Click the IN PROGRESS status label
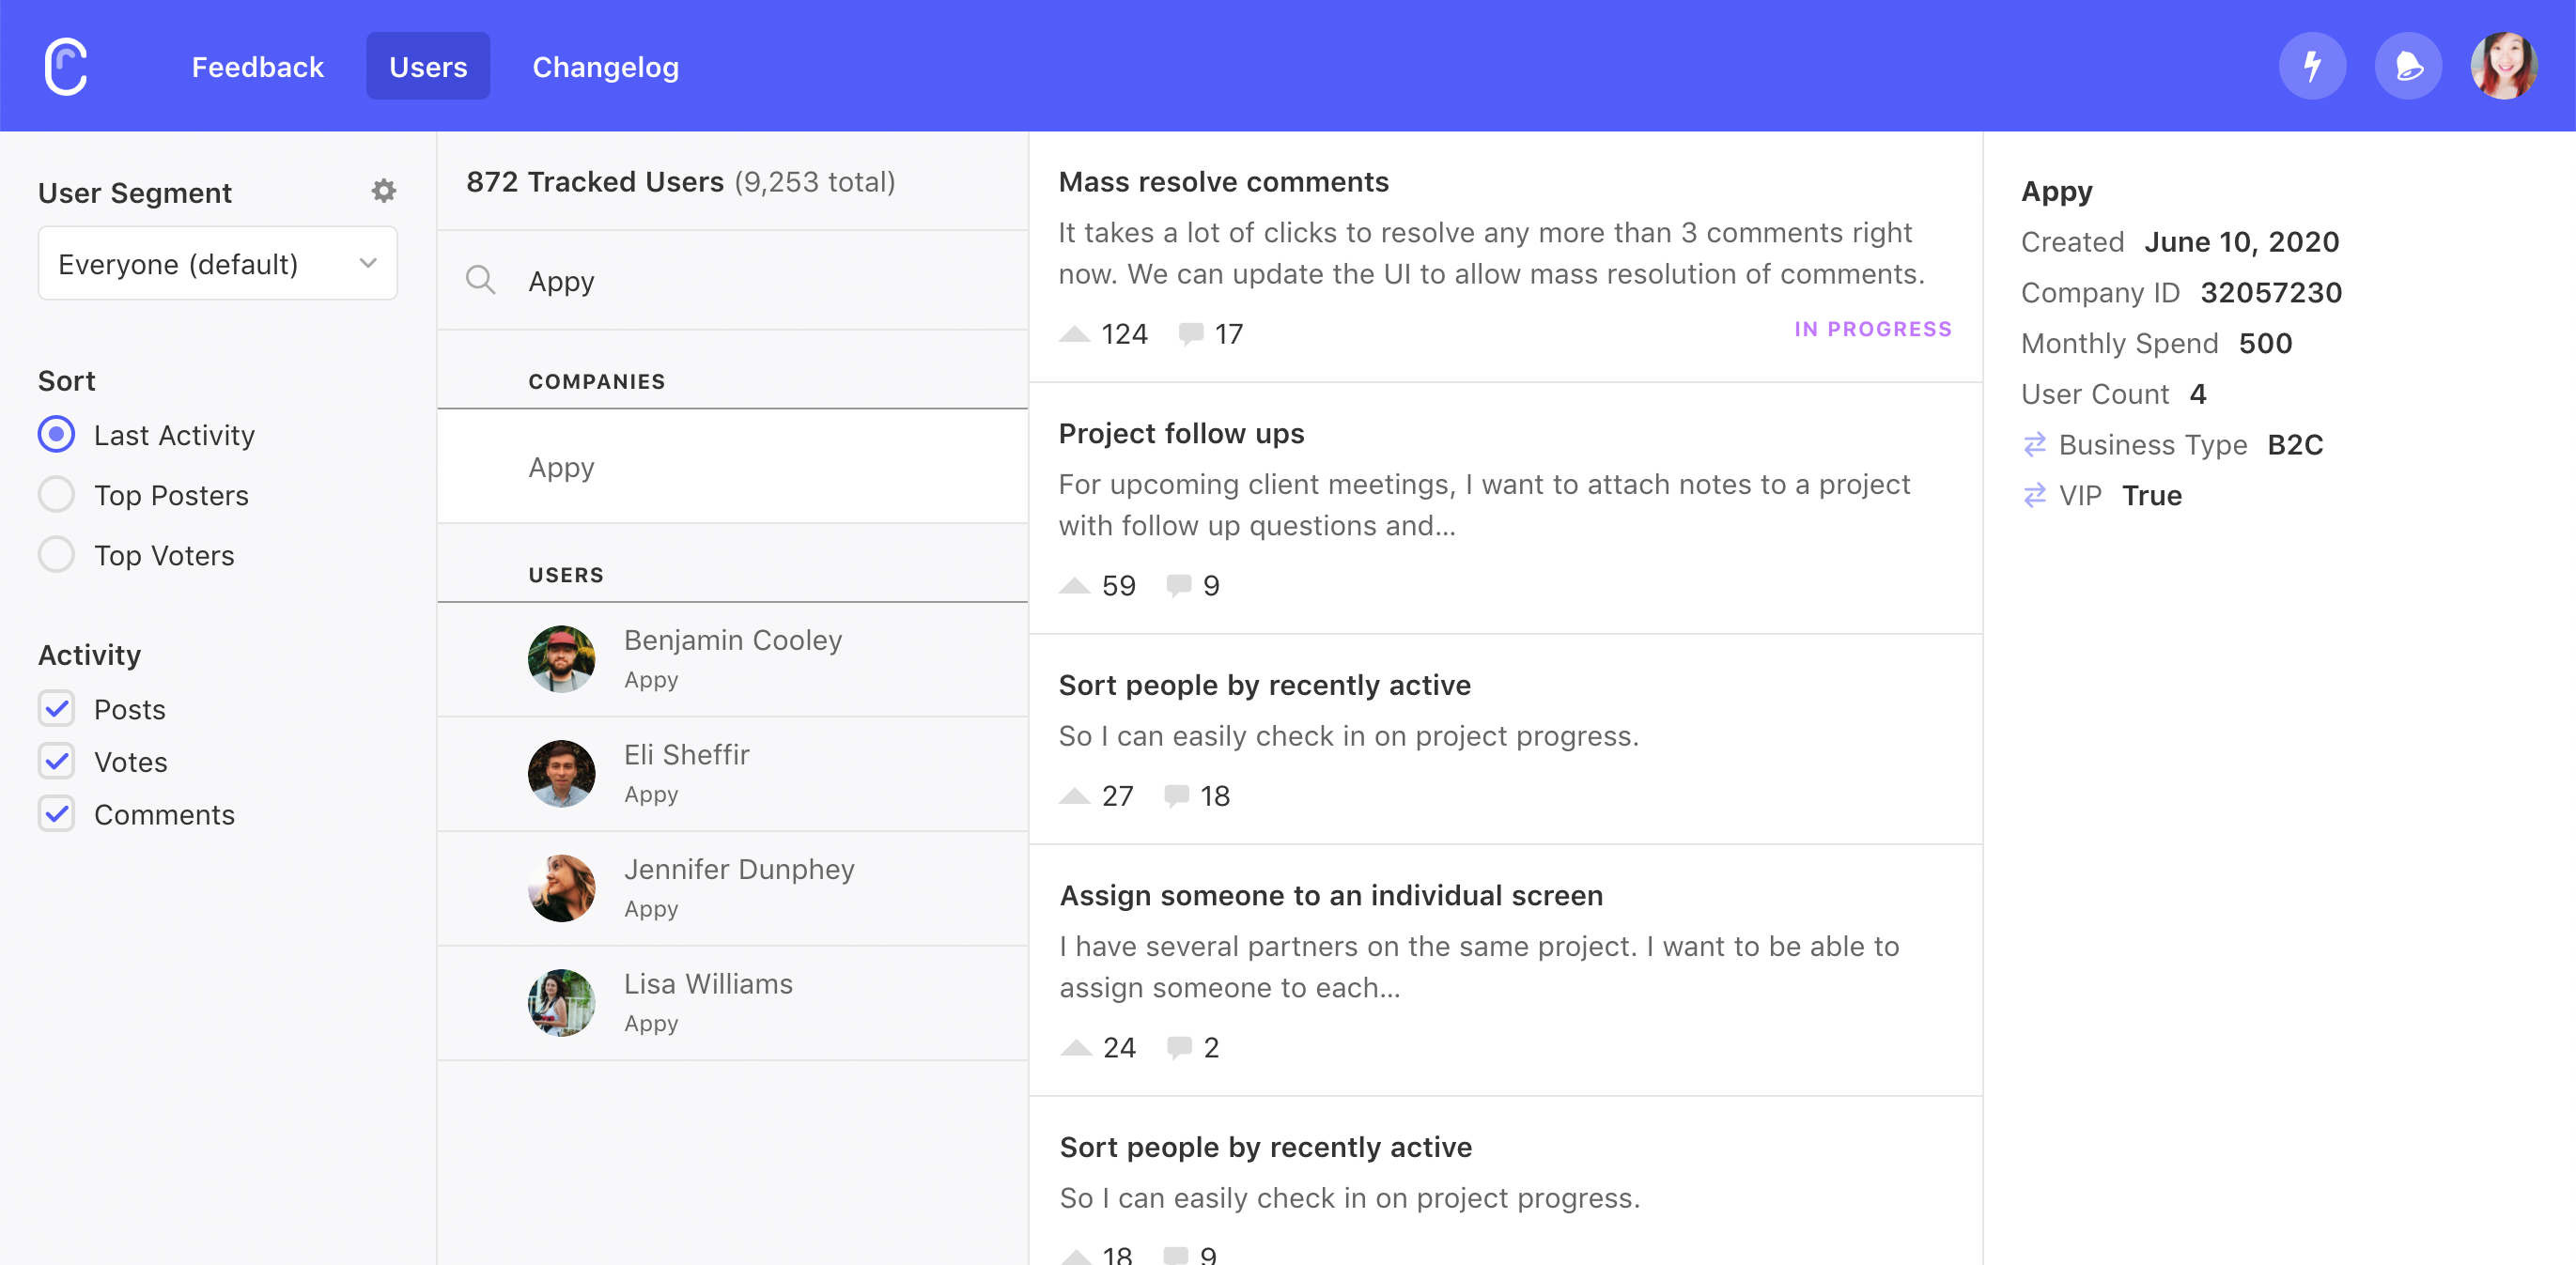Image resolution: width=2576 pixels, height=1265 pixels. click(1872, 329)
